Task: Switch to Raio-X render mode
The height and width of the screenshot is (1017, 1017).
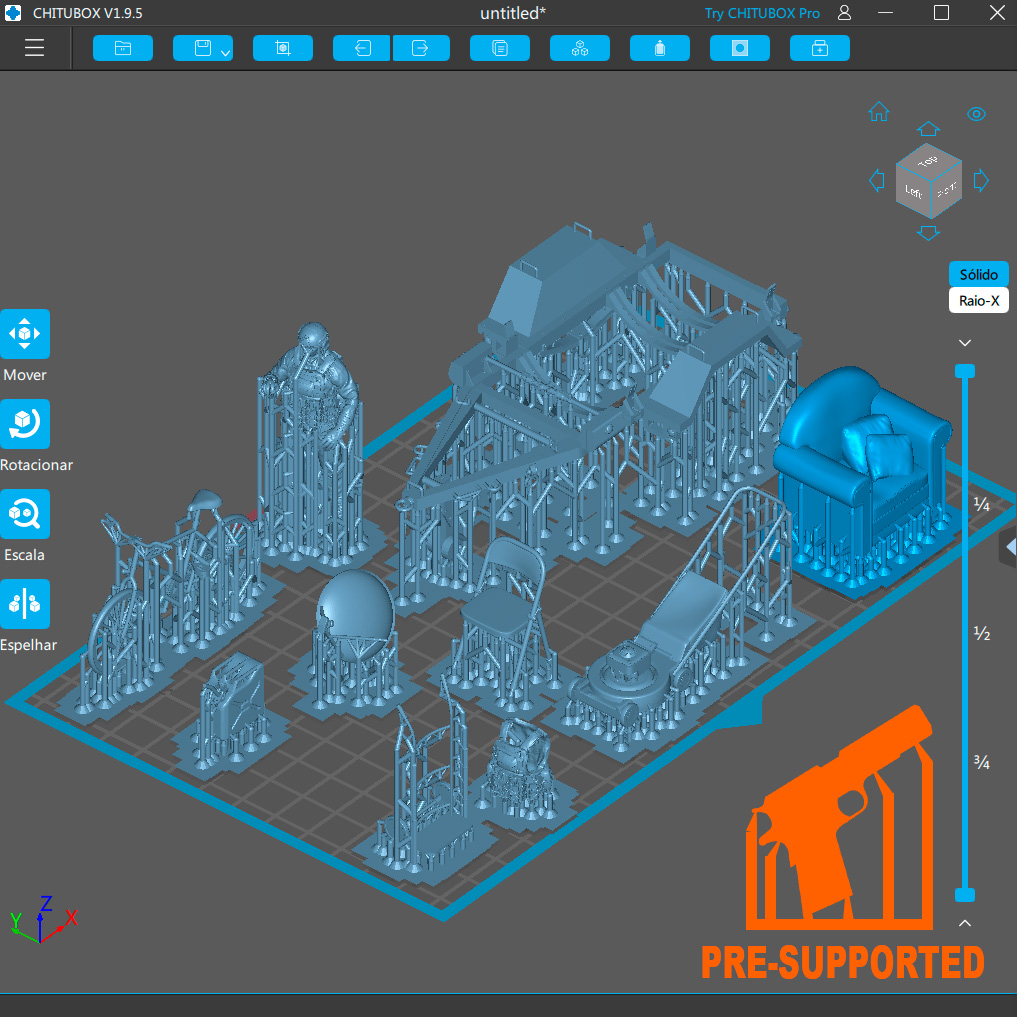Action: pos(979,300)
